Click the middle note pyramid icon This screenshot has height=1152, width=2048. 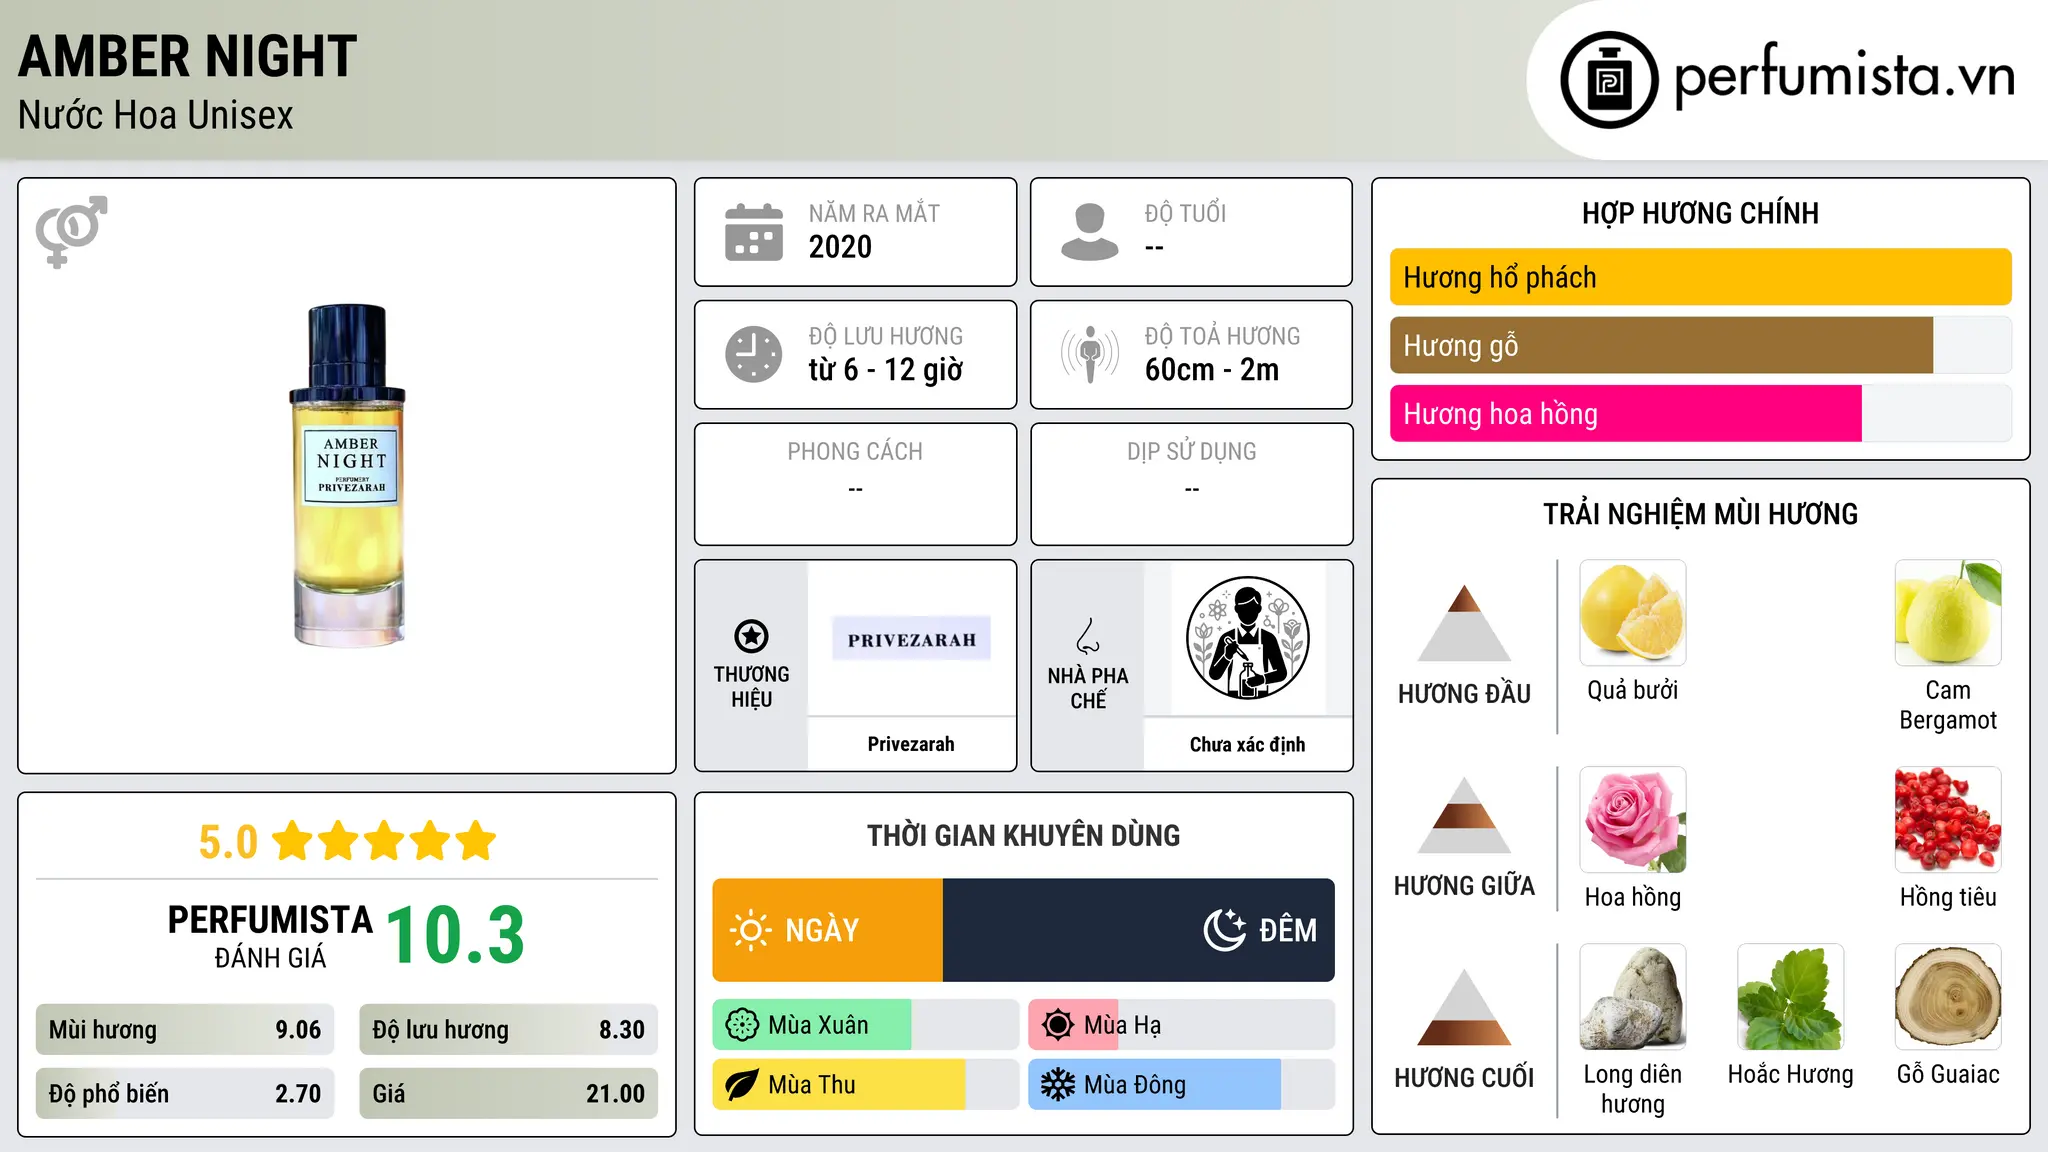click(1464, 815)
